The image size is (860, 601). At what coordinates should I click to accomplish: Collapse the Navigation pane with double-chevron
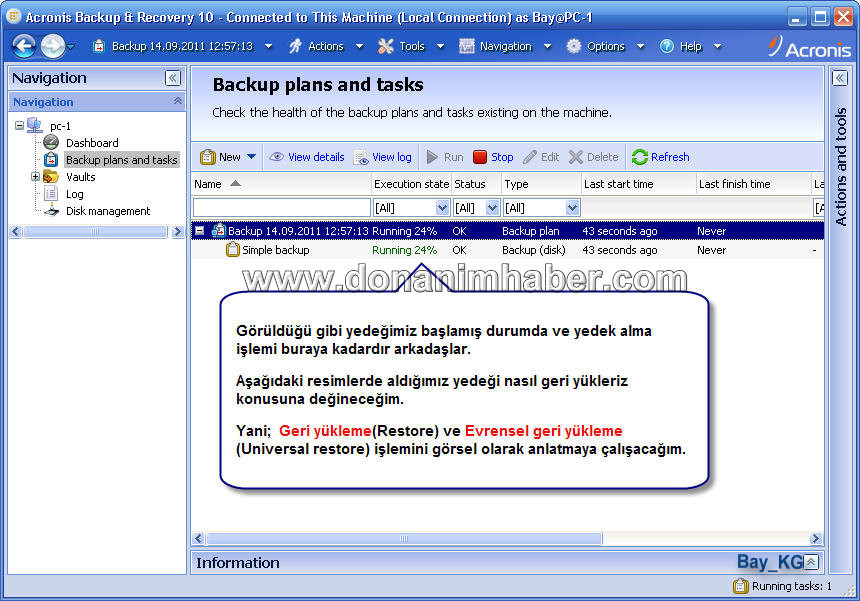[x=173, y=78]
